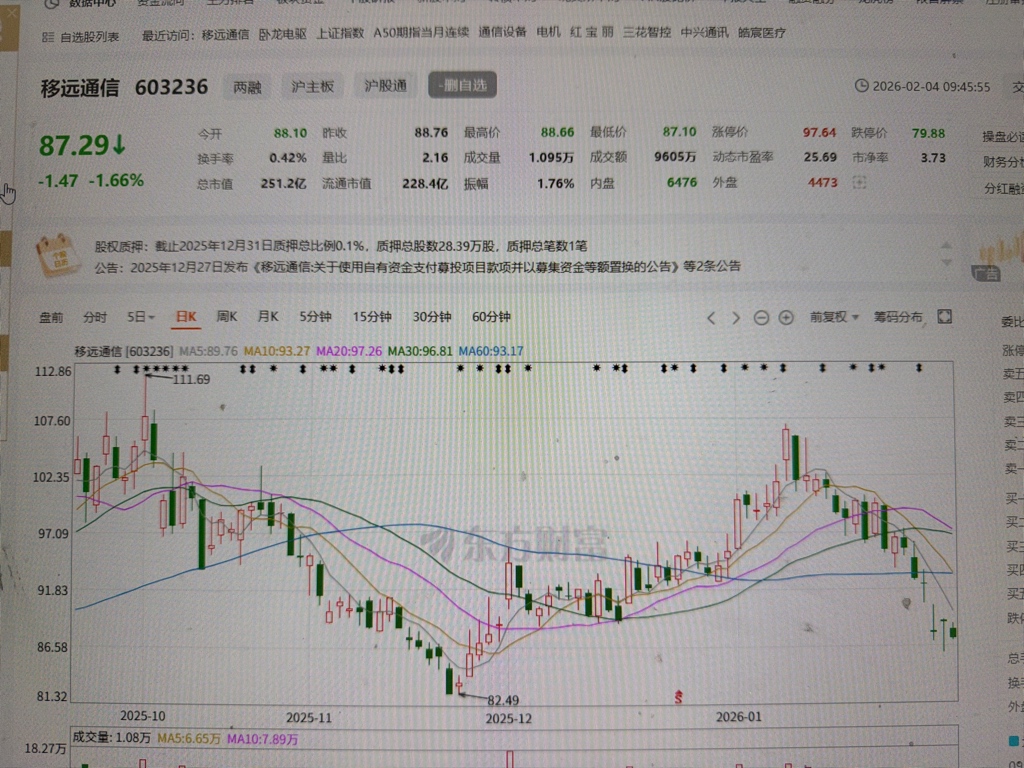Image resolution: width=1024 pixels, height=768 pixels.
Task: Open recently visited 中兴通讯 link
Action: coord(705,32)
